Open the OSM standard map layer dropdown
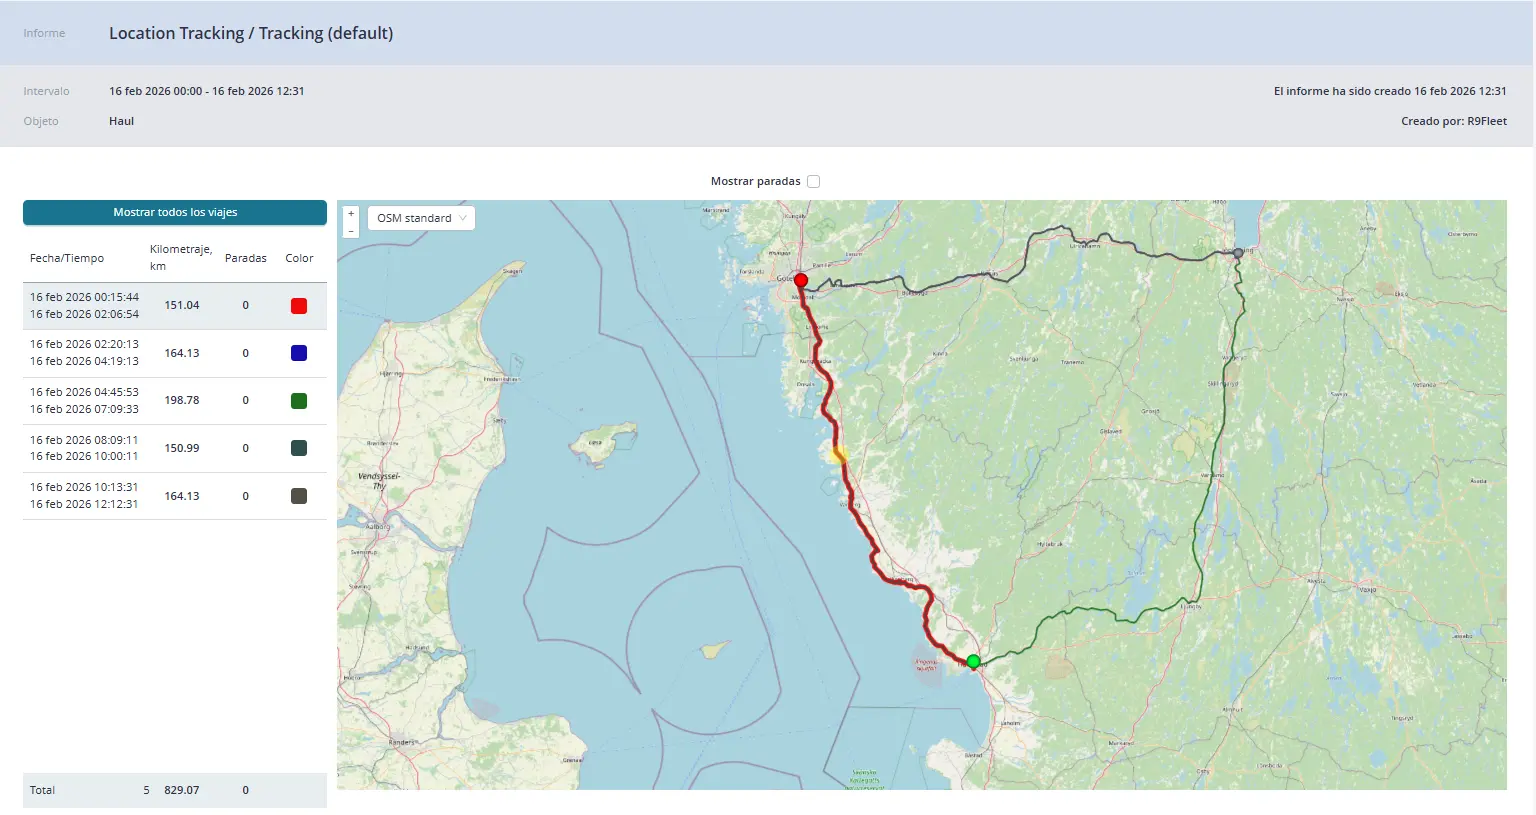Screen dimensions: 1536x815 coord(421,218)
